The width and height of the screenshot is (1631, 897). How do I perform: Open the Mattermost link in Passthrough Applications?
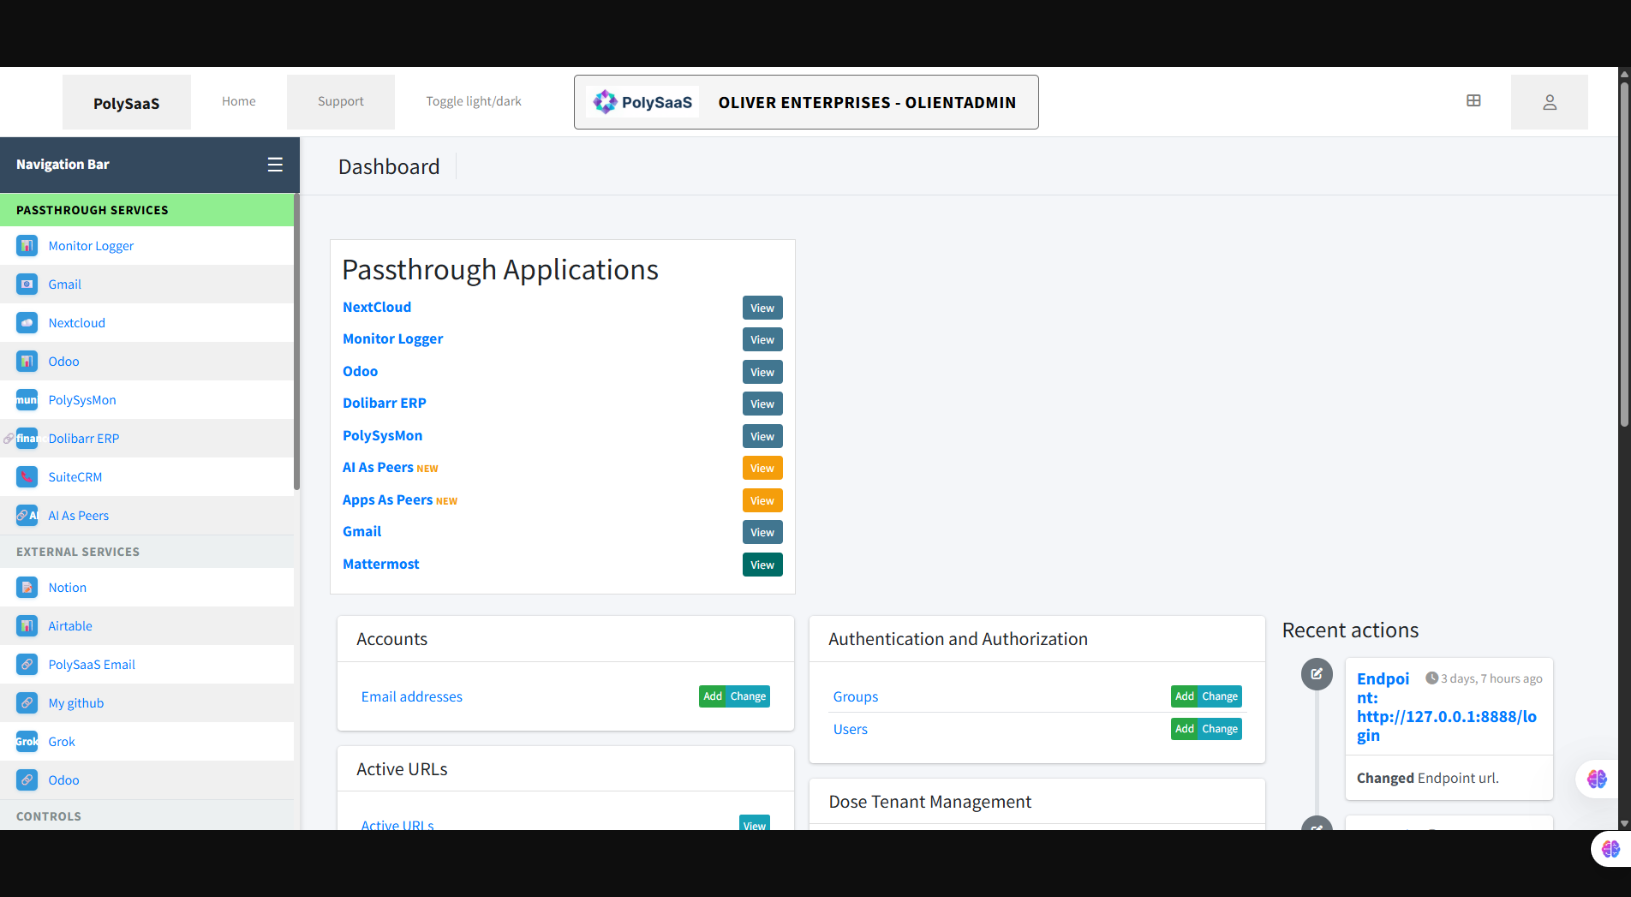(381, 564)
